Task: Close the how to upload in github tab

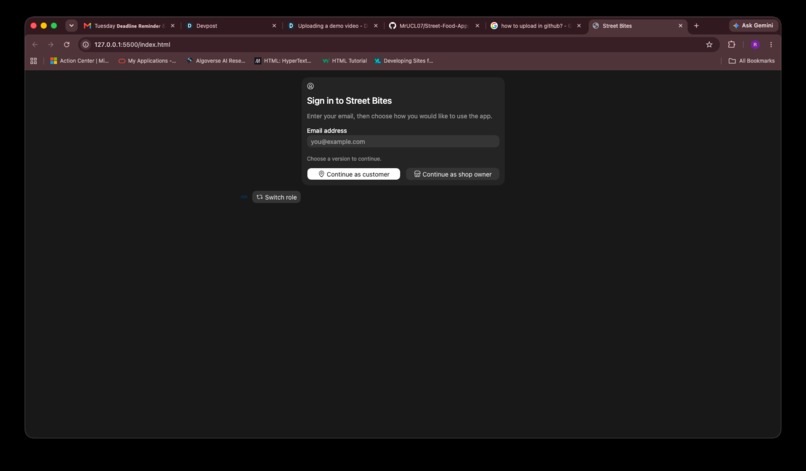Action: point(579,26)
